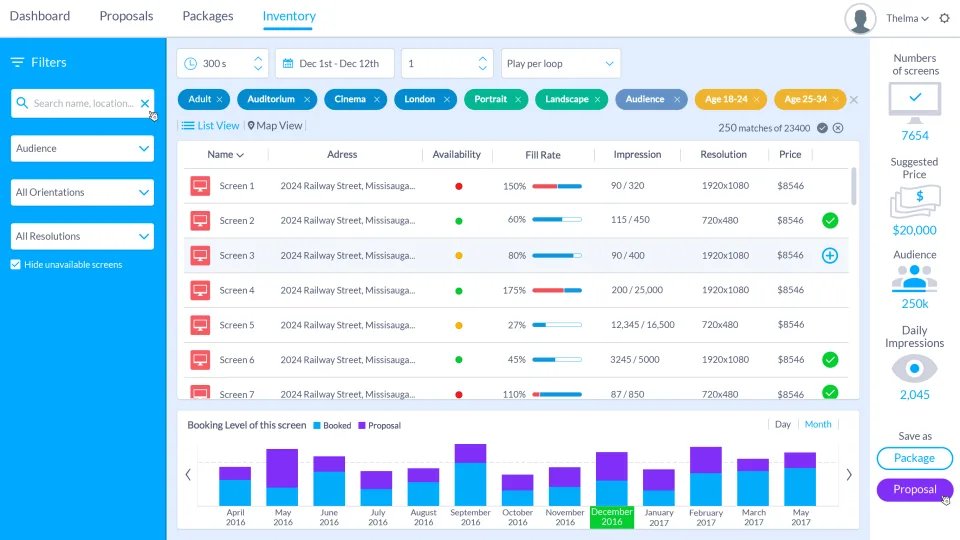The width and height of the screenshot is (960, 540).
Task: Save as Package button
Action: click(x=914, y=458)
